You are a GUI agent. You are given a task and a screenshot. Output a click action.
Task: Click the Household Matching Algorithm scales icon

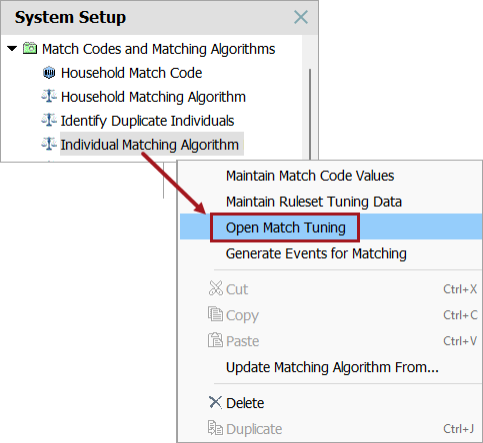(49, 96)
